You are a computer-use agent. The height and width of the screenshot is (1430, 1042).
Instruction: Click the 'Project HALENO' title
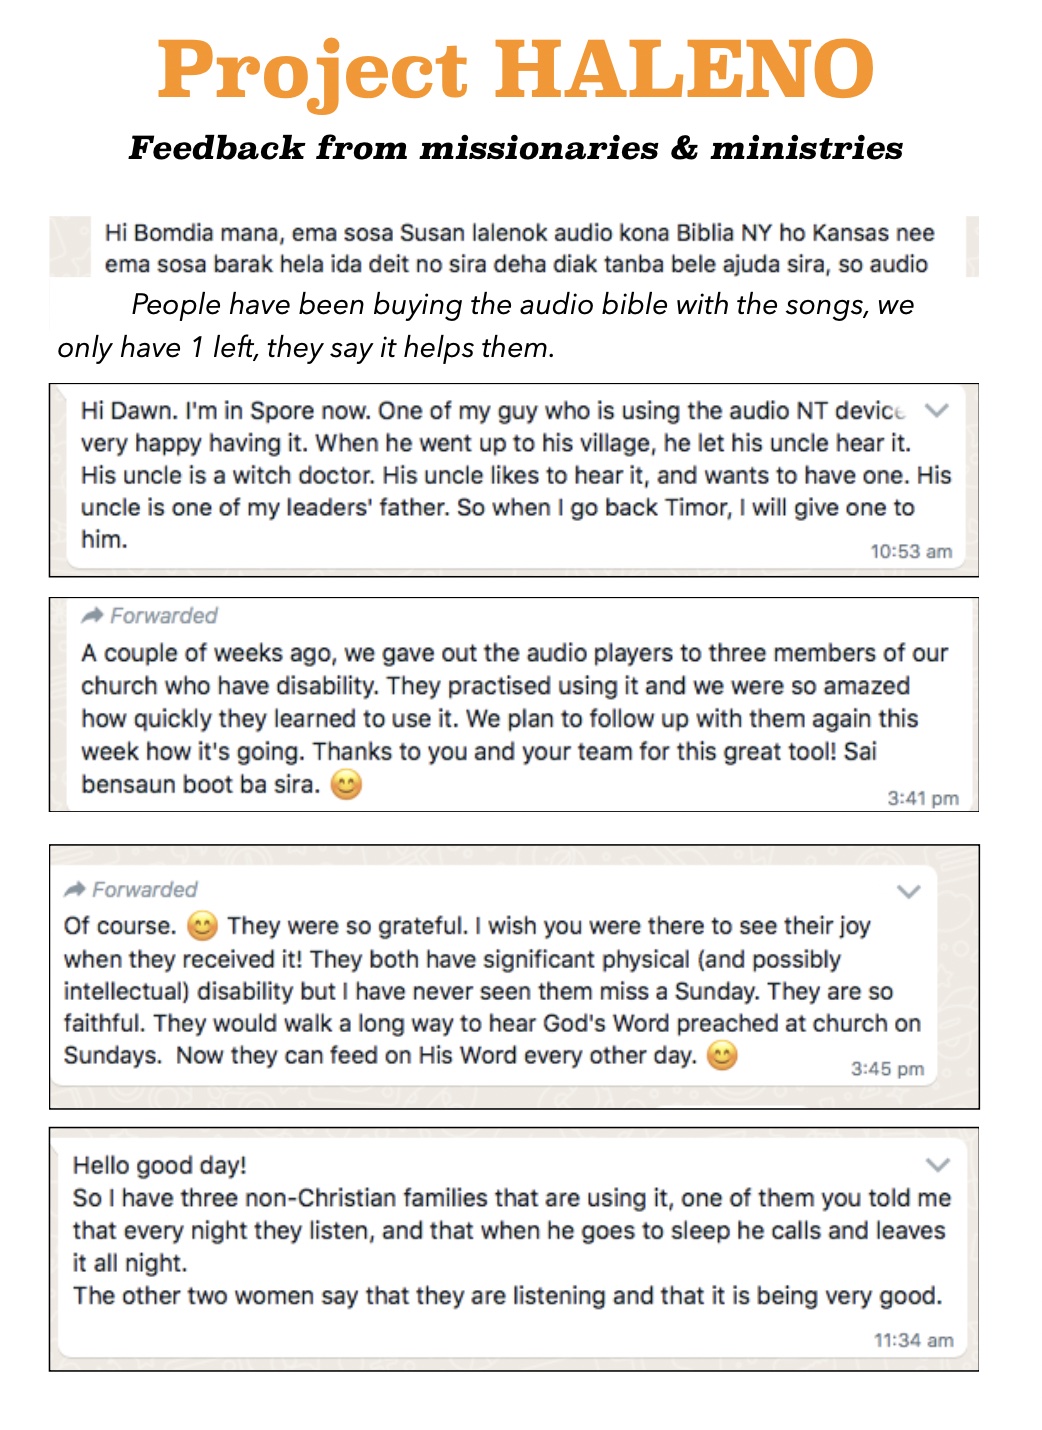coord(516,70)
